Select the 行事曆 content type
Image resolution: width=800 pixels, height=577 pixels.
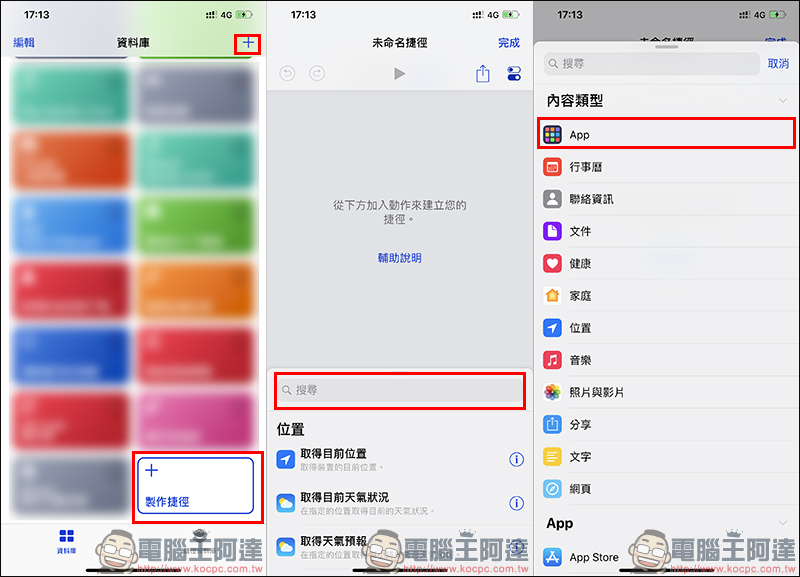pos(666,167)
